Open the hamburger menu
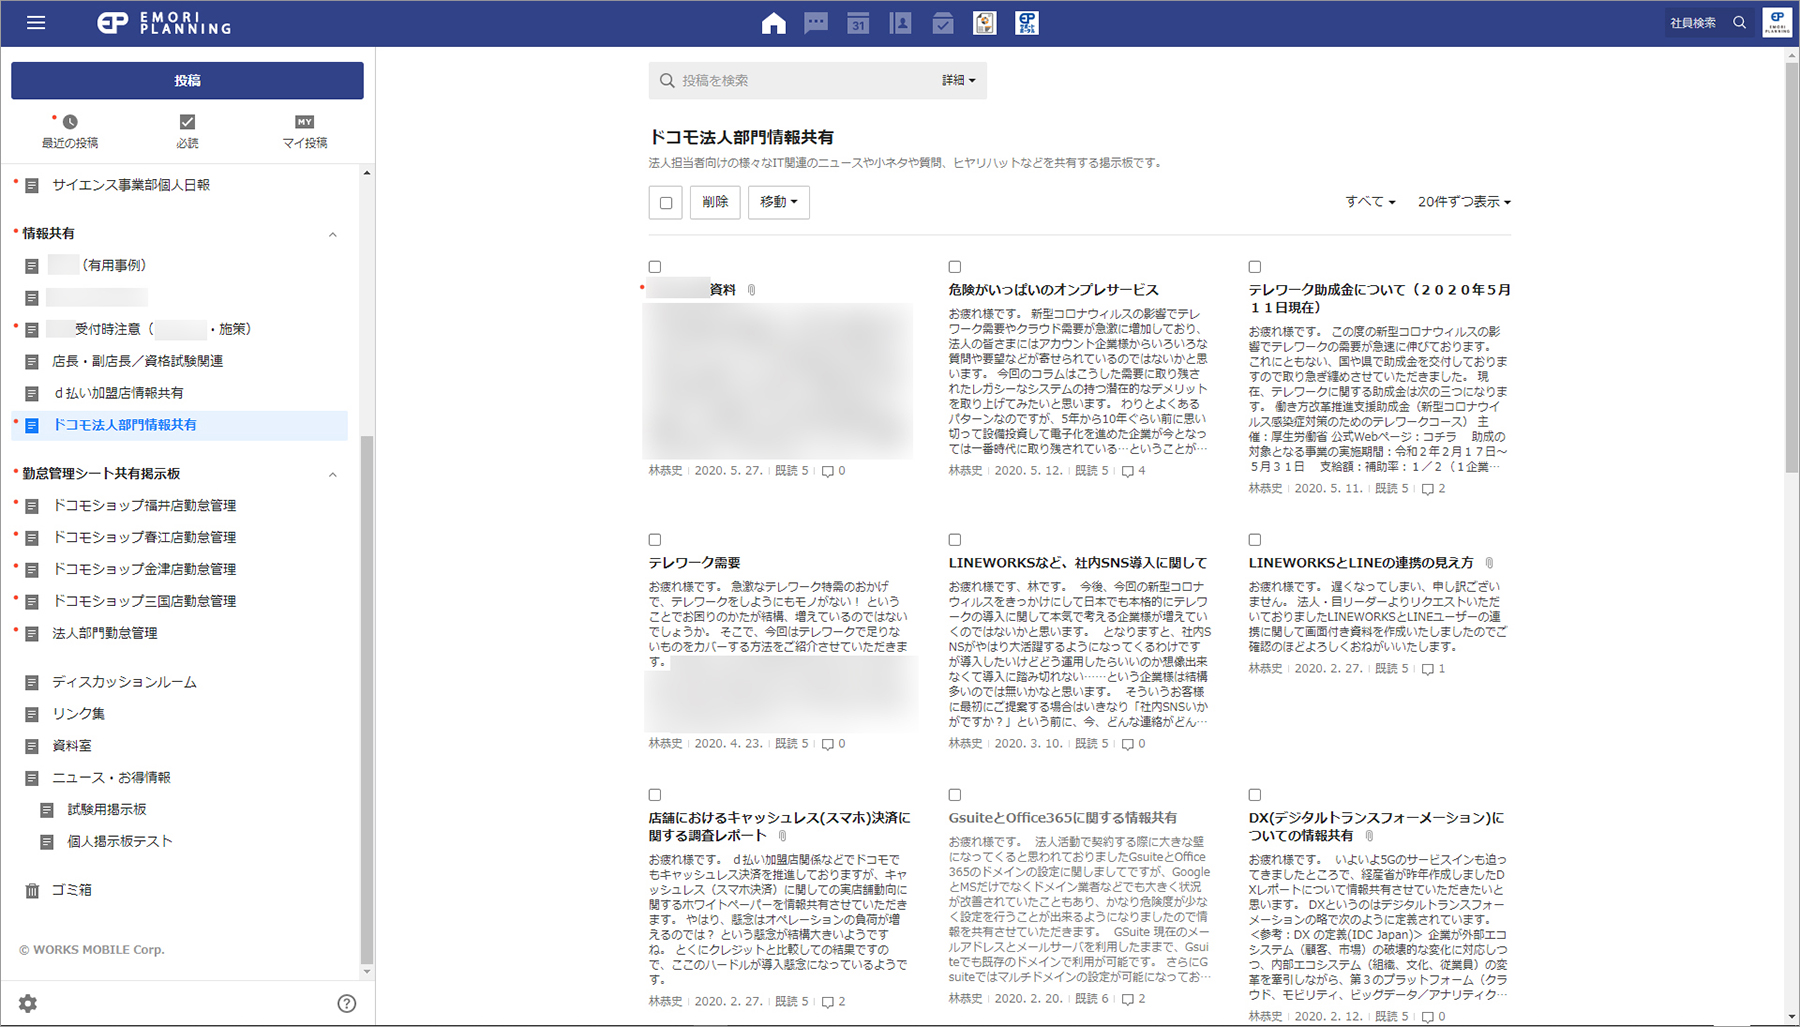 pyautogui.click(x=36, y=23)
